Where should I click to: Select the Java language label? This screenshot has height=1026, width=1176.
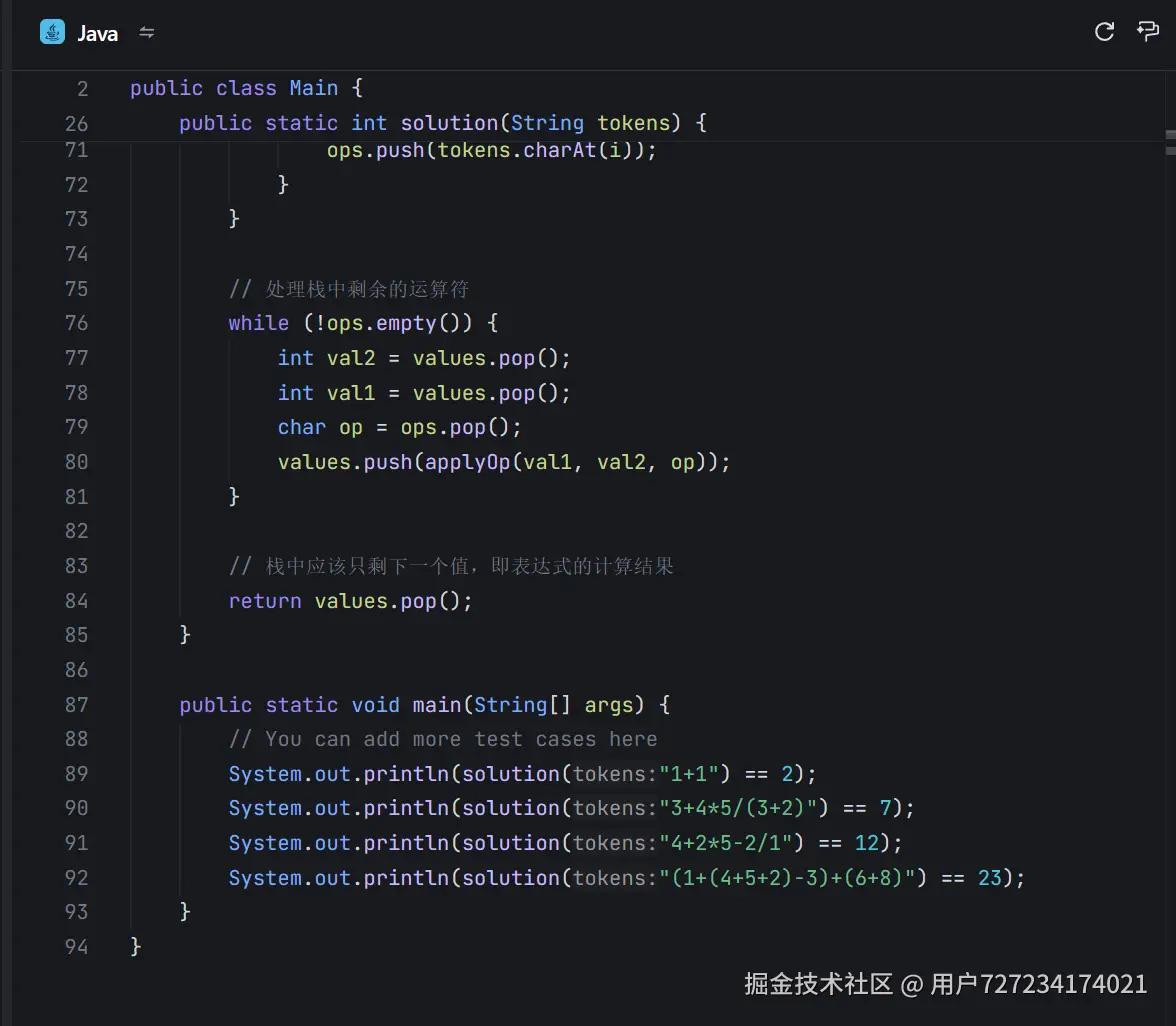click(x=98, y=34)
